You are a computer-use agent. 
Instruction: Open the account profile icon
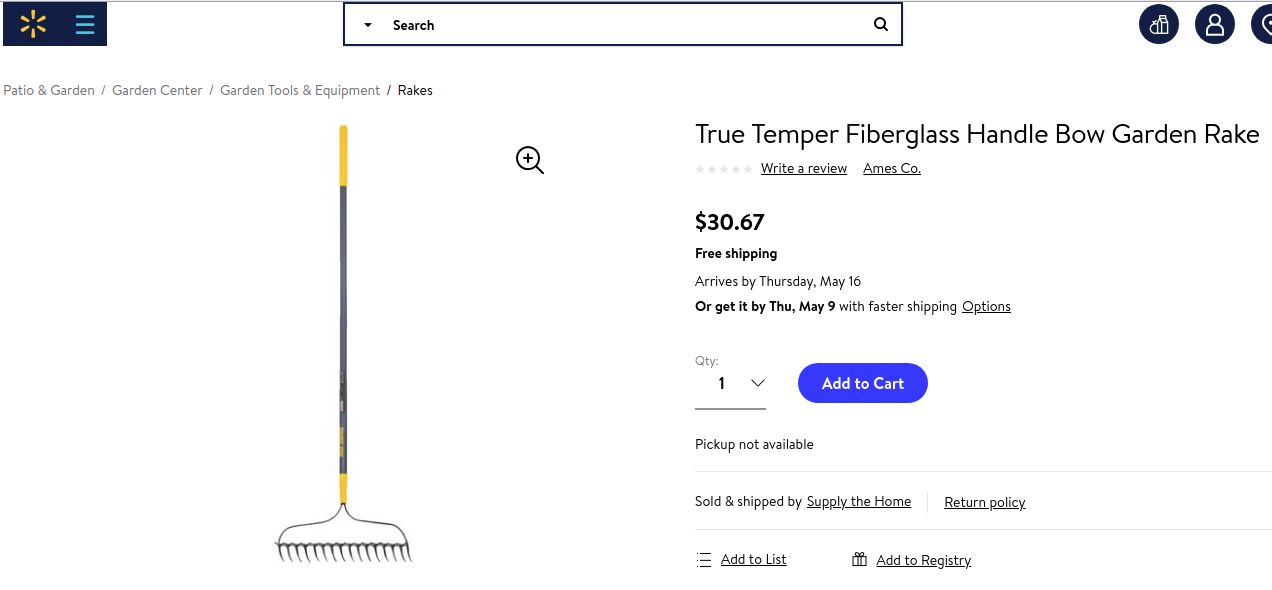coord(1215,23)
